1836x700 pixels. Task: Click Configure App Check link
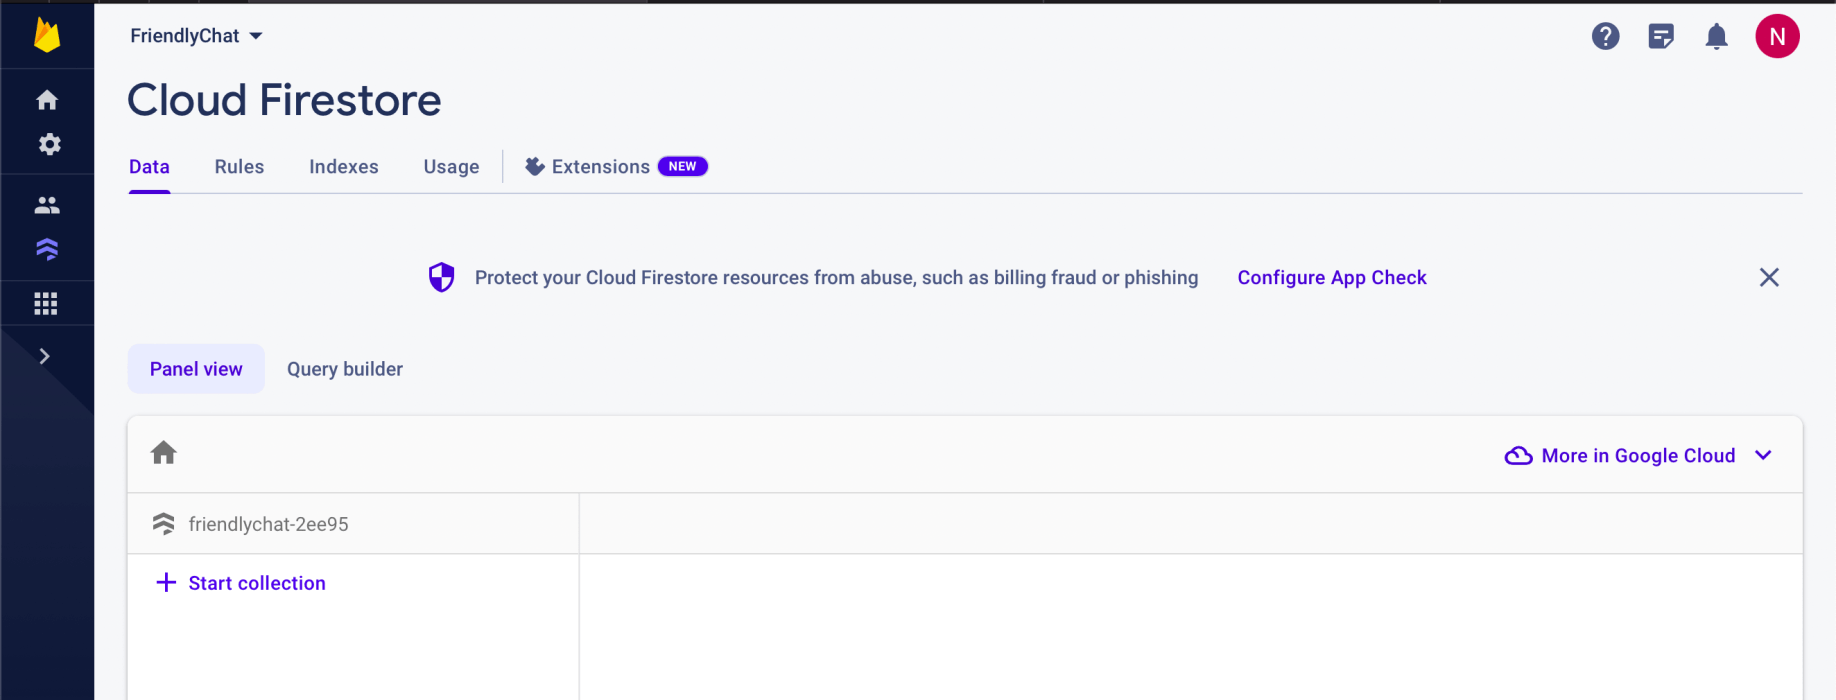1331,278
